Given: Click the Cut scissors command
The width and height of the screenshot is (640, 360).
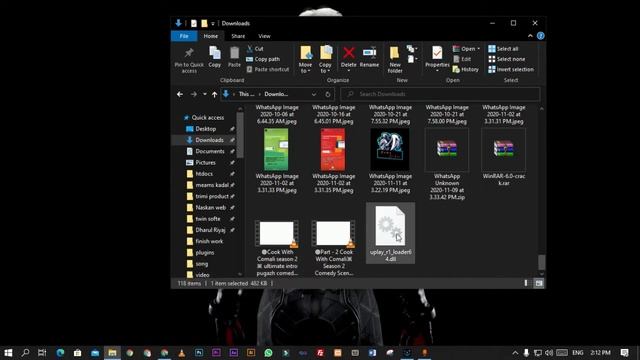Looking at the screenshot, I should click(255, 49).
